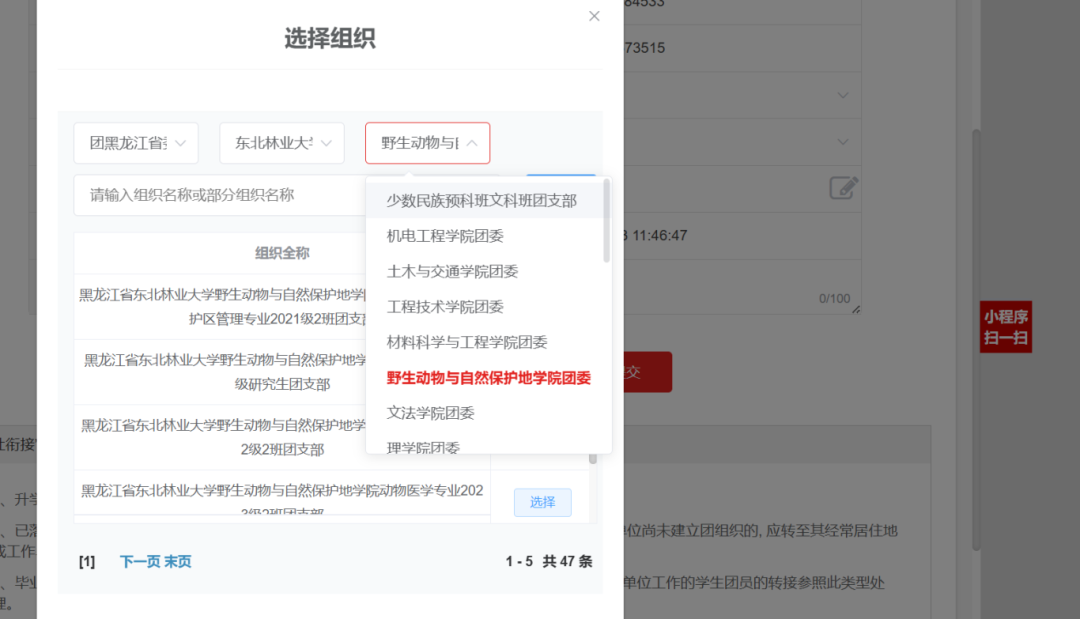Click the red 提交 submit button
The height and width of the screenshot is (619, 1080).
[x=646, y=372]
